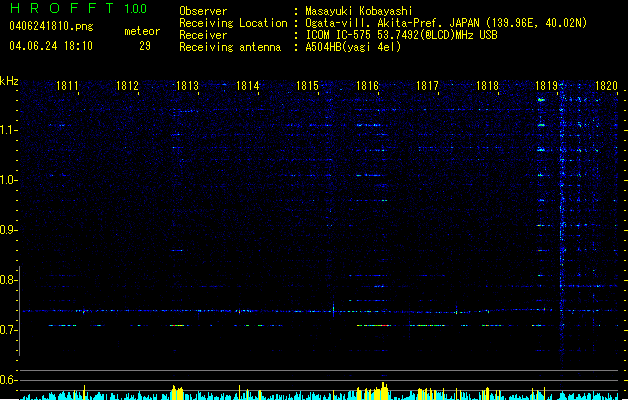The height and width of the screenshot is (400, 629).
Task: Click the Ogata-vill. Akita-Pref. JAPAN location text
Action: click(x=446, y=23)
